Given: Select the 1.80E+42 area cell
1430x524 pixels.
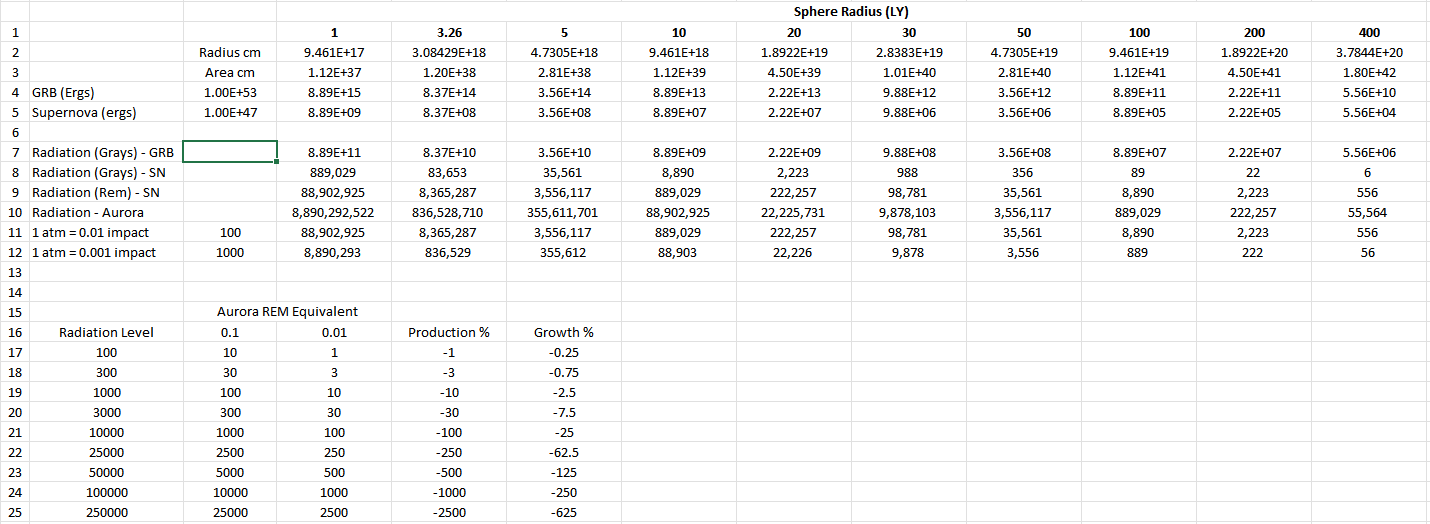Looking at the screenshot, I should 1370,72.
